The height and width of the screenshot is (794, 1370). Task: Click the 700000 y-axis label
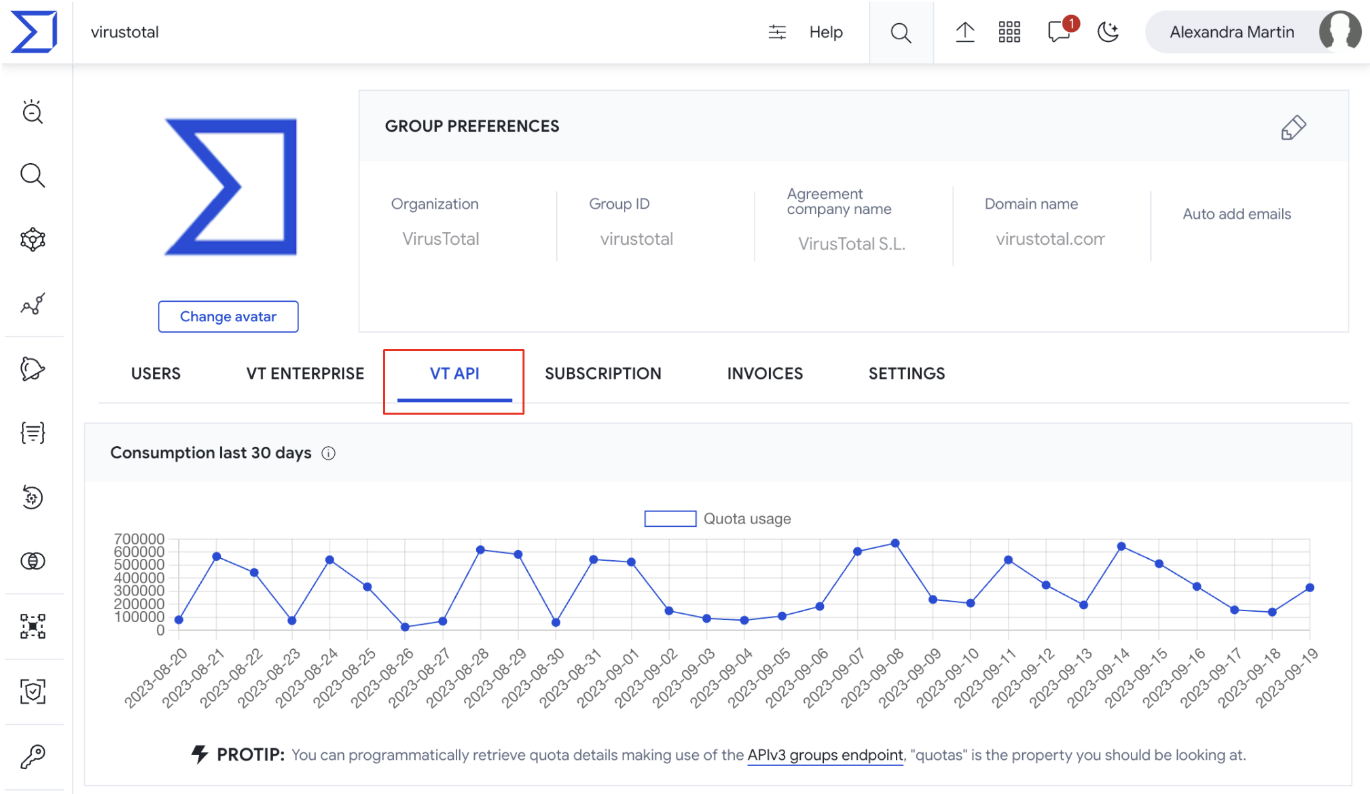tap(140, 538)
